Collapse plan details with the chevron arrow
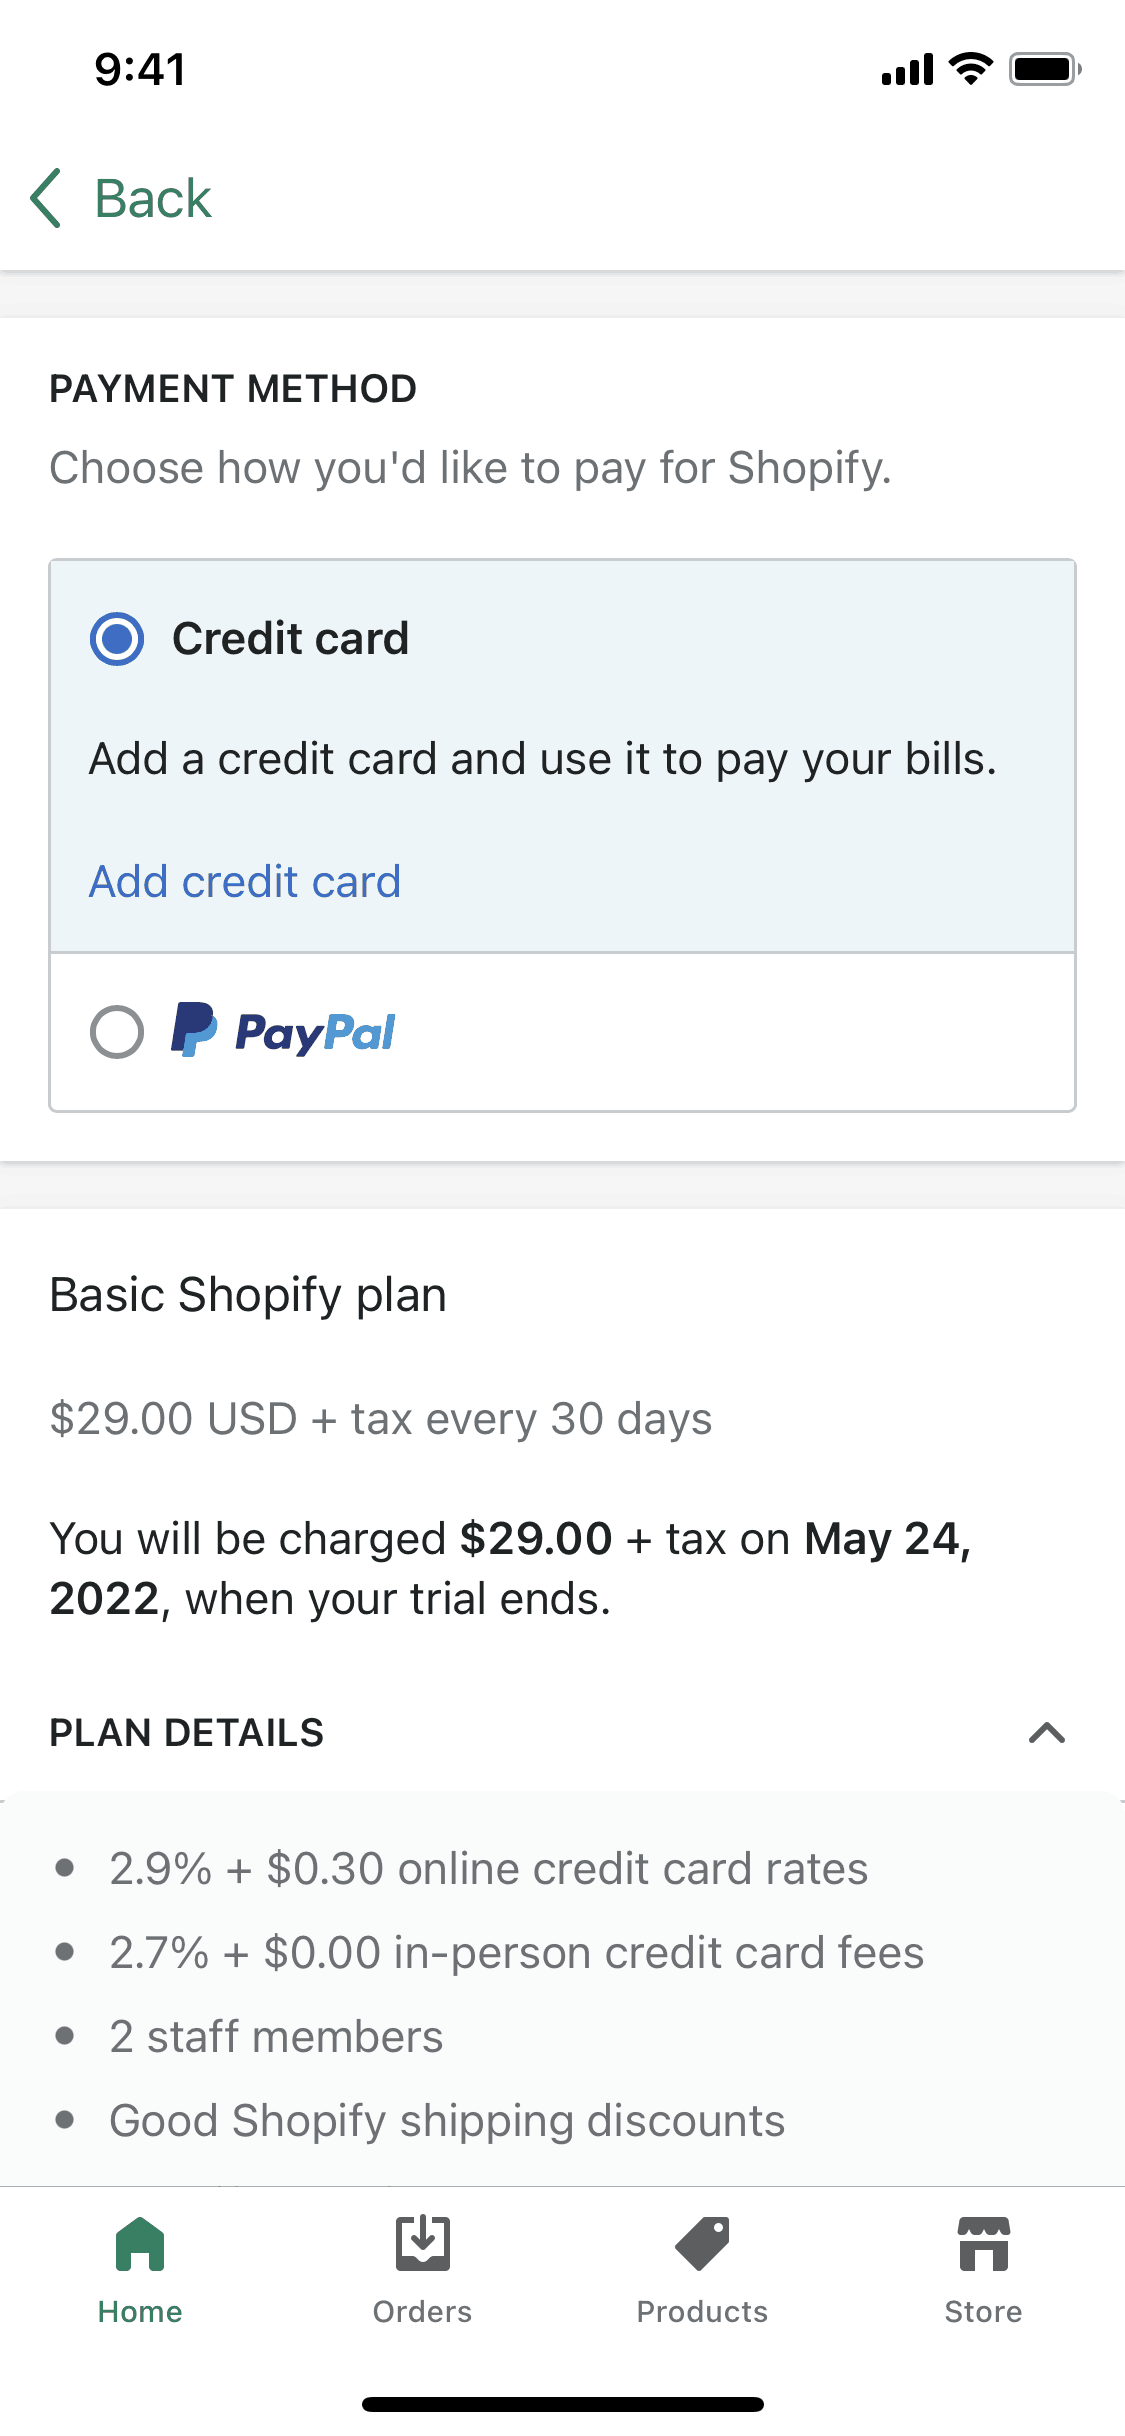Image resolution: width=1125 pixels, height=2436 pixels. [1046, 1733]
